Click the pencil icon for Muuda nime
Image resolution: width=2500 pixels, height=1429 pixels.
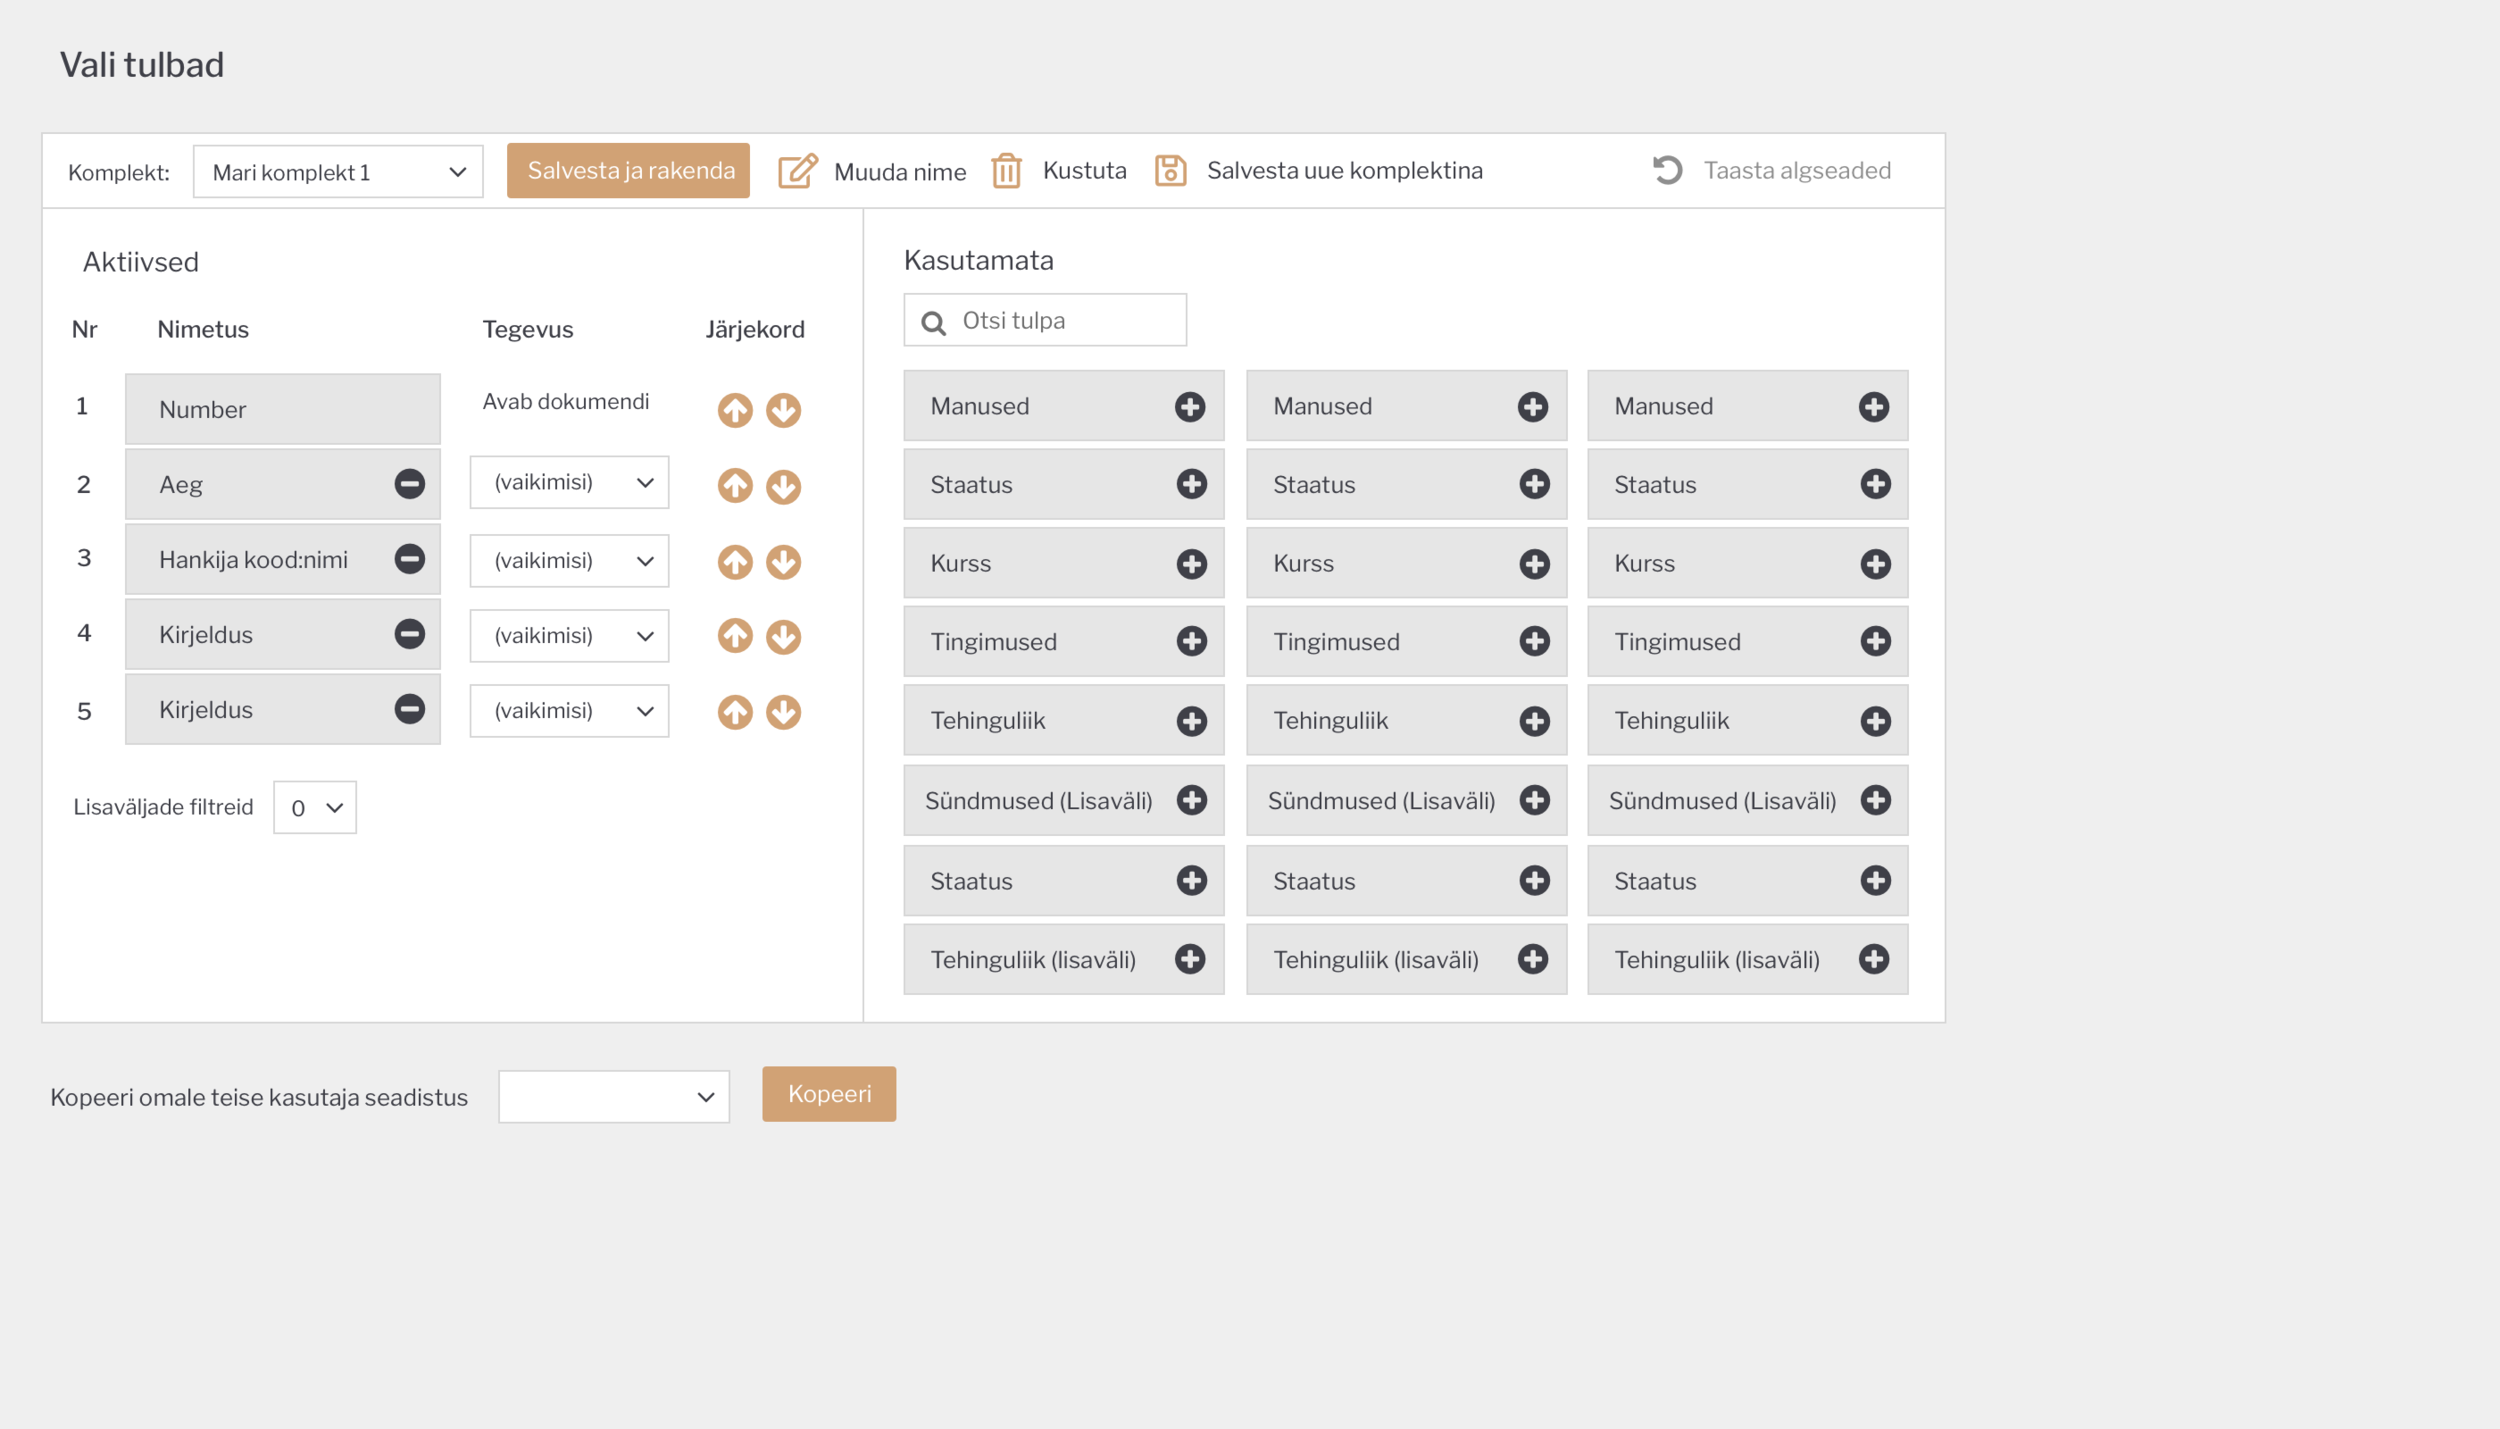click(x=797, y=171)
